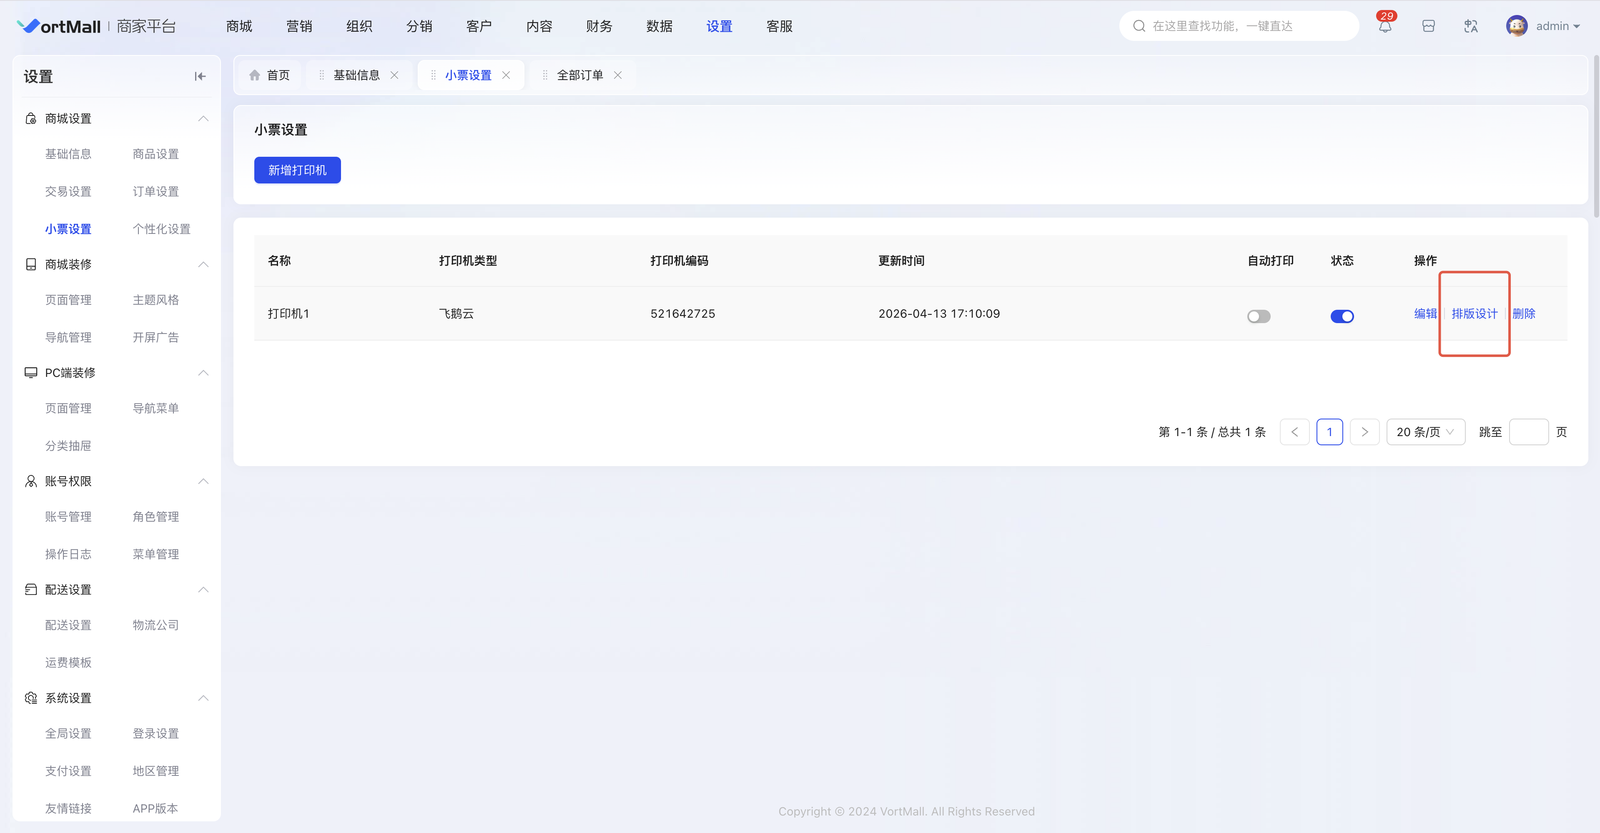The height and width of the screenshot is (833, 1600).
Task: Click the 跳至 page number input
Action: pyautogui.click(x=1528, y=432)
